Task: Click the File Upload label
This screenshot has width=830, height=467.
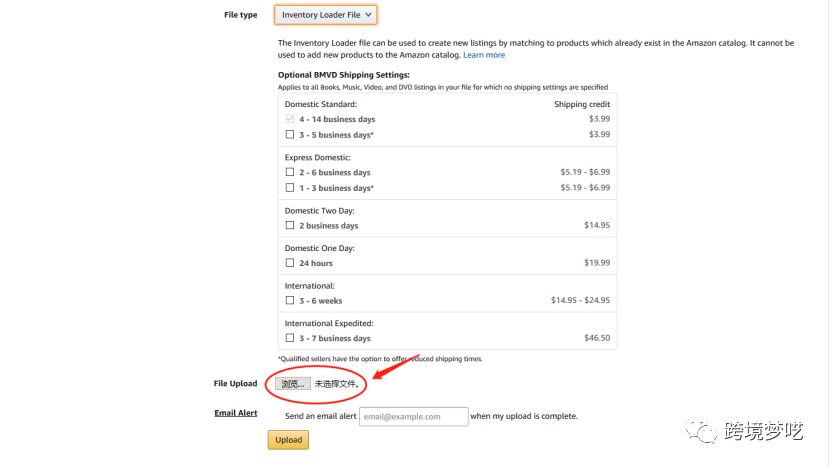Action: [235, 383]
